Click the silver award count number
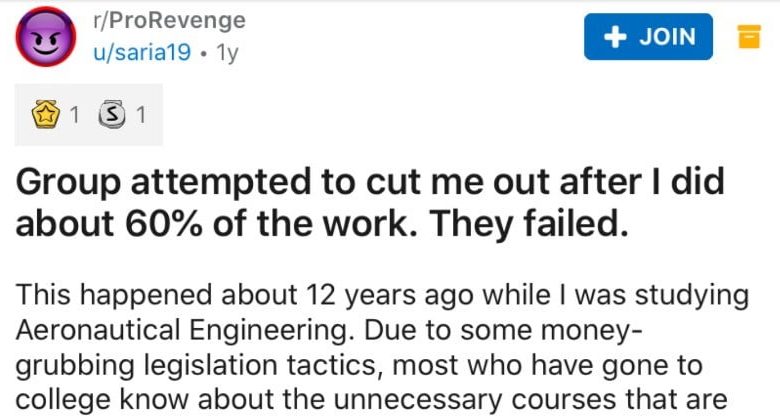 tap(140, 116)
